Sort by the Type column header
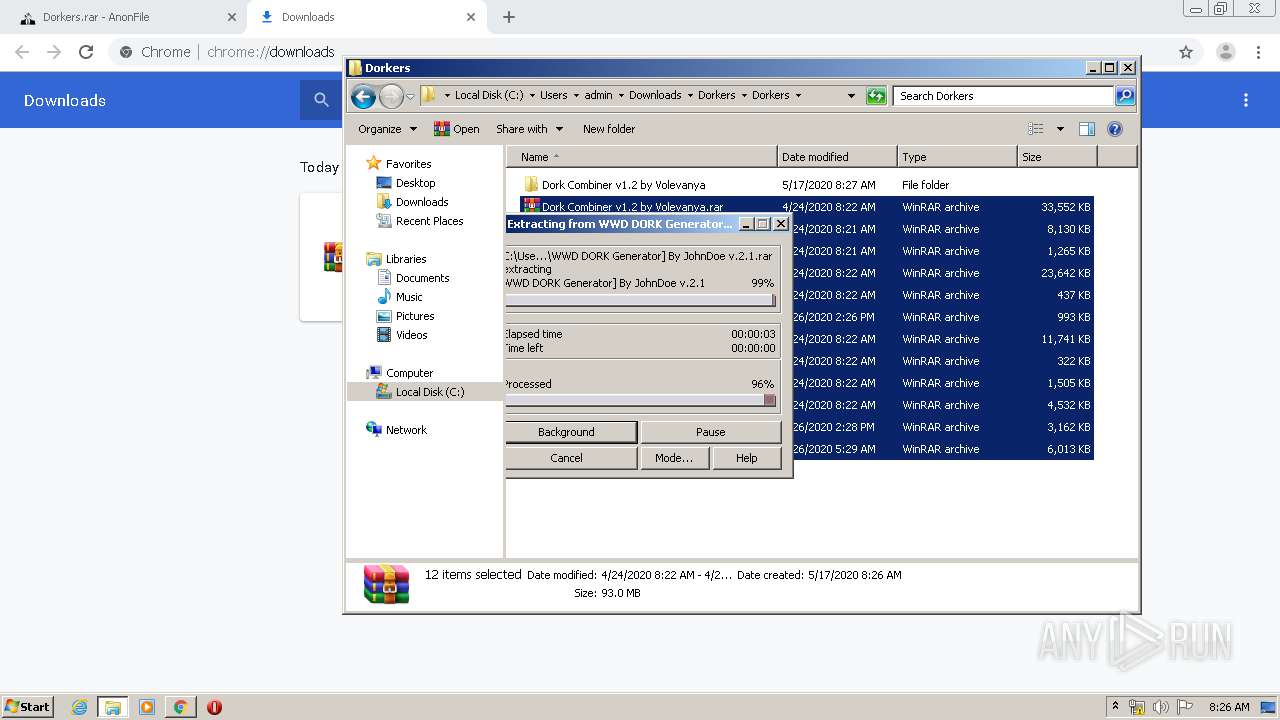 coord(957,157)
